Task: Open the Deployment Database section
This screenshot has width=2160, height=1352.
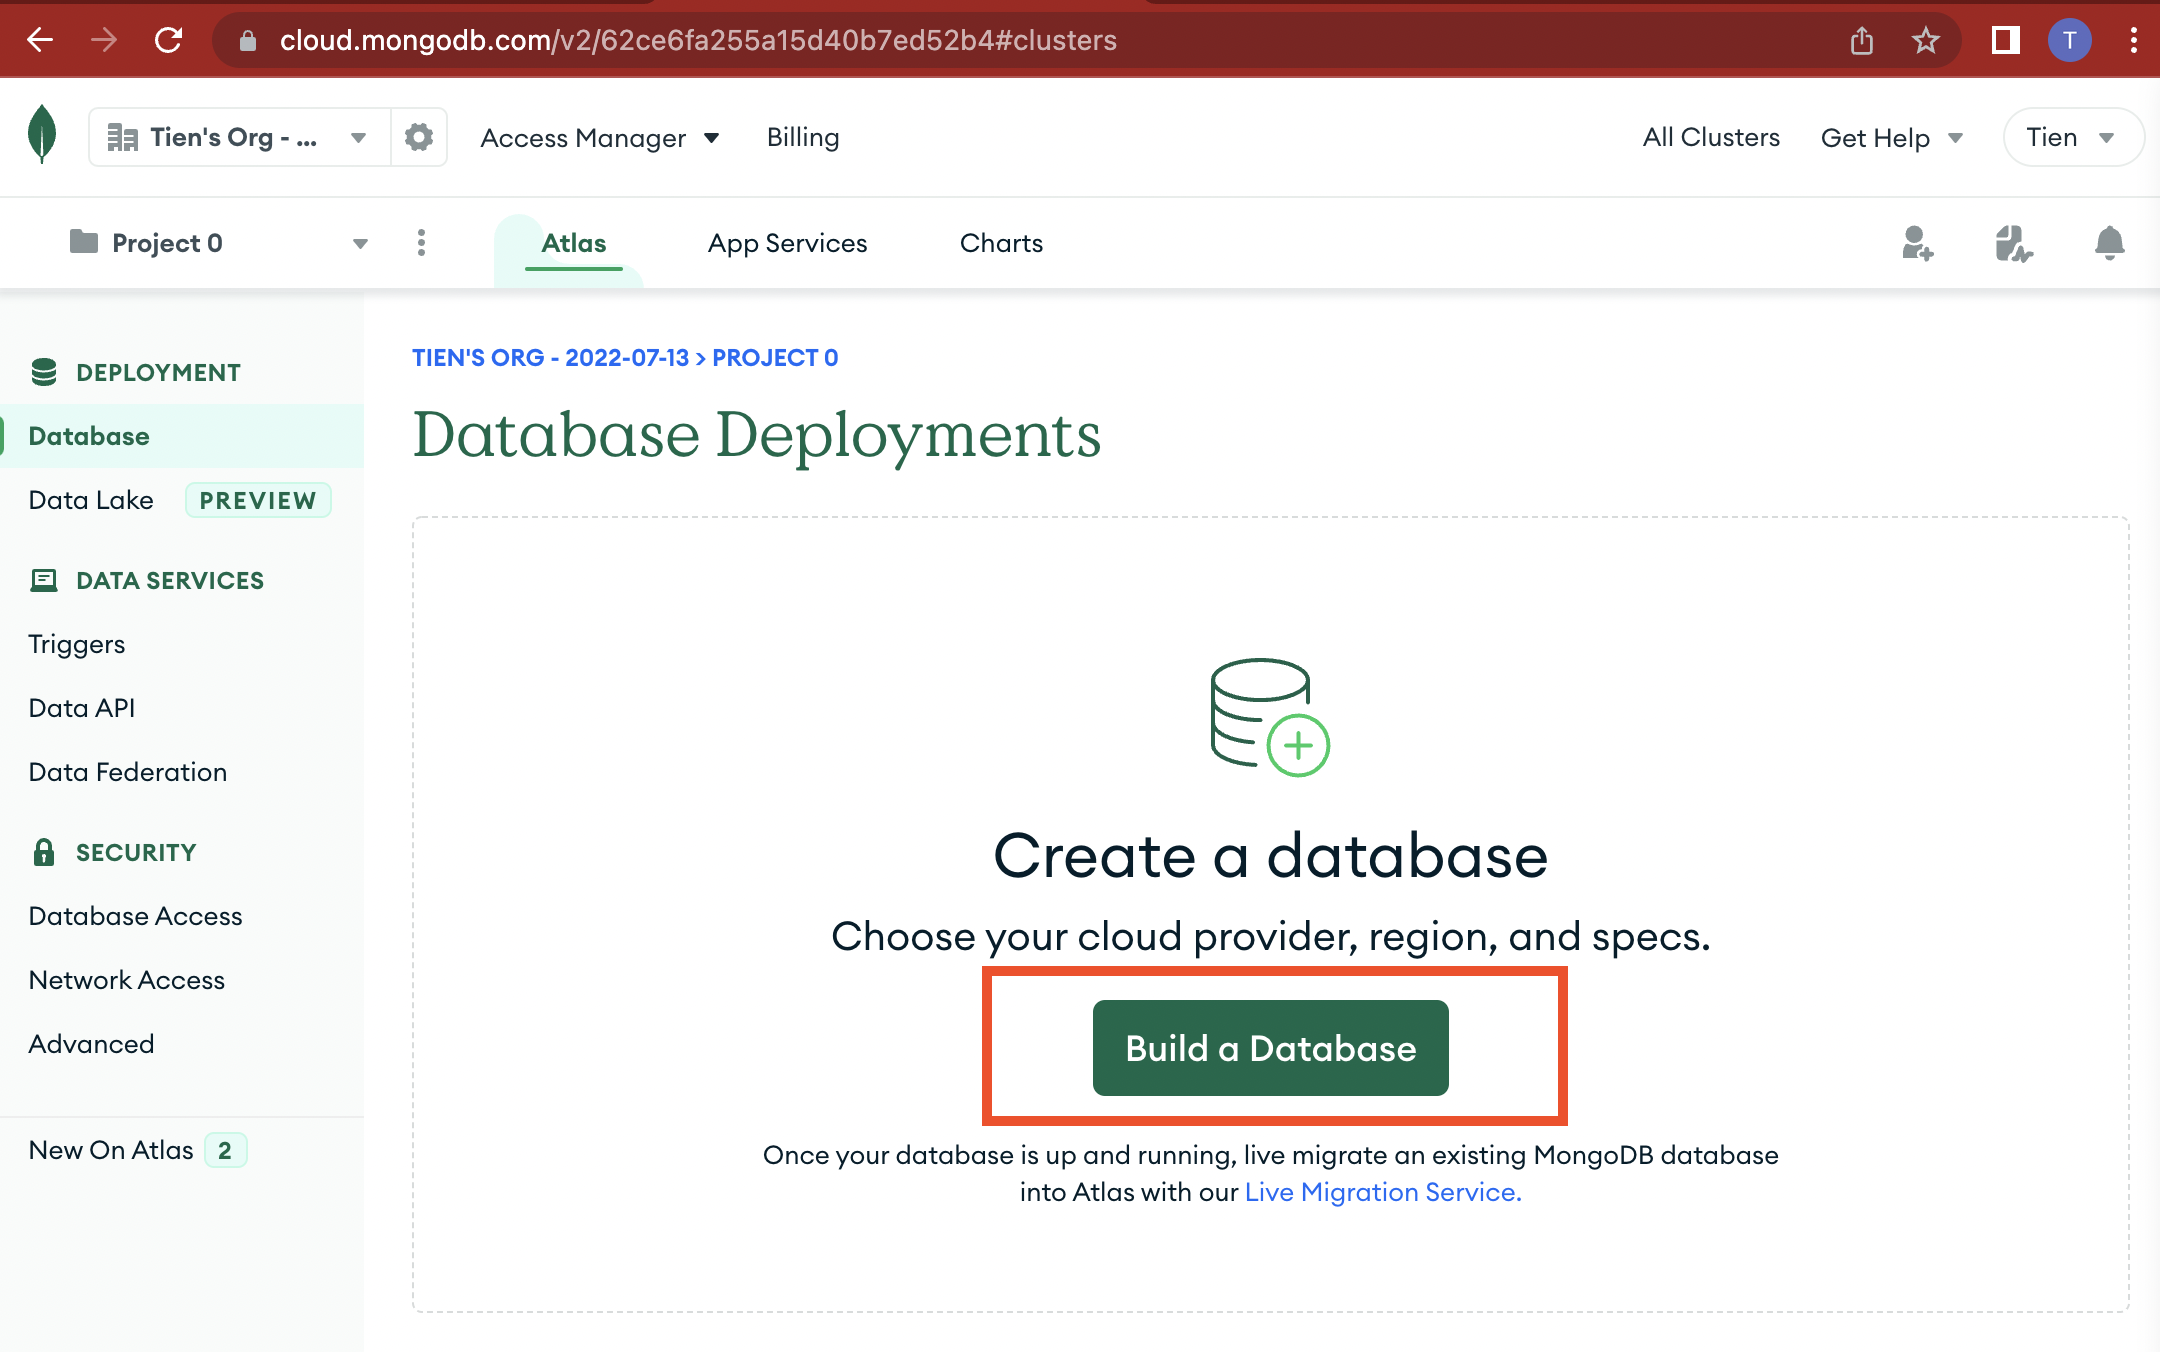Action: pyautogui.click(x=87, y=436)
